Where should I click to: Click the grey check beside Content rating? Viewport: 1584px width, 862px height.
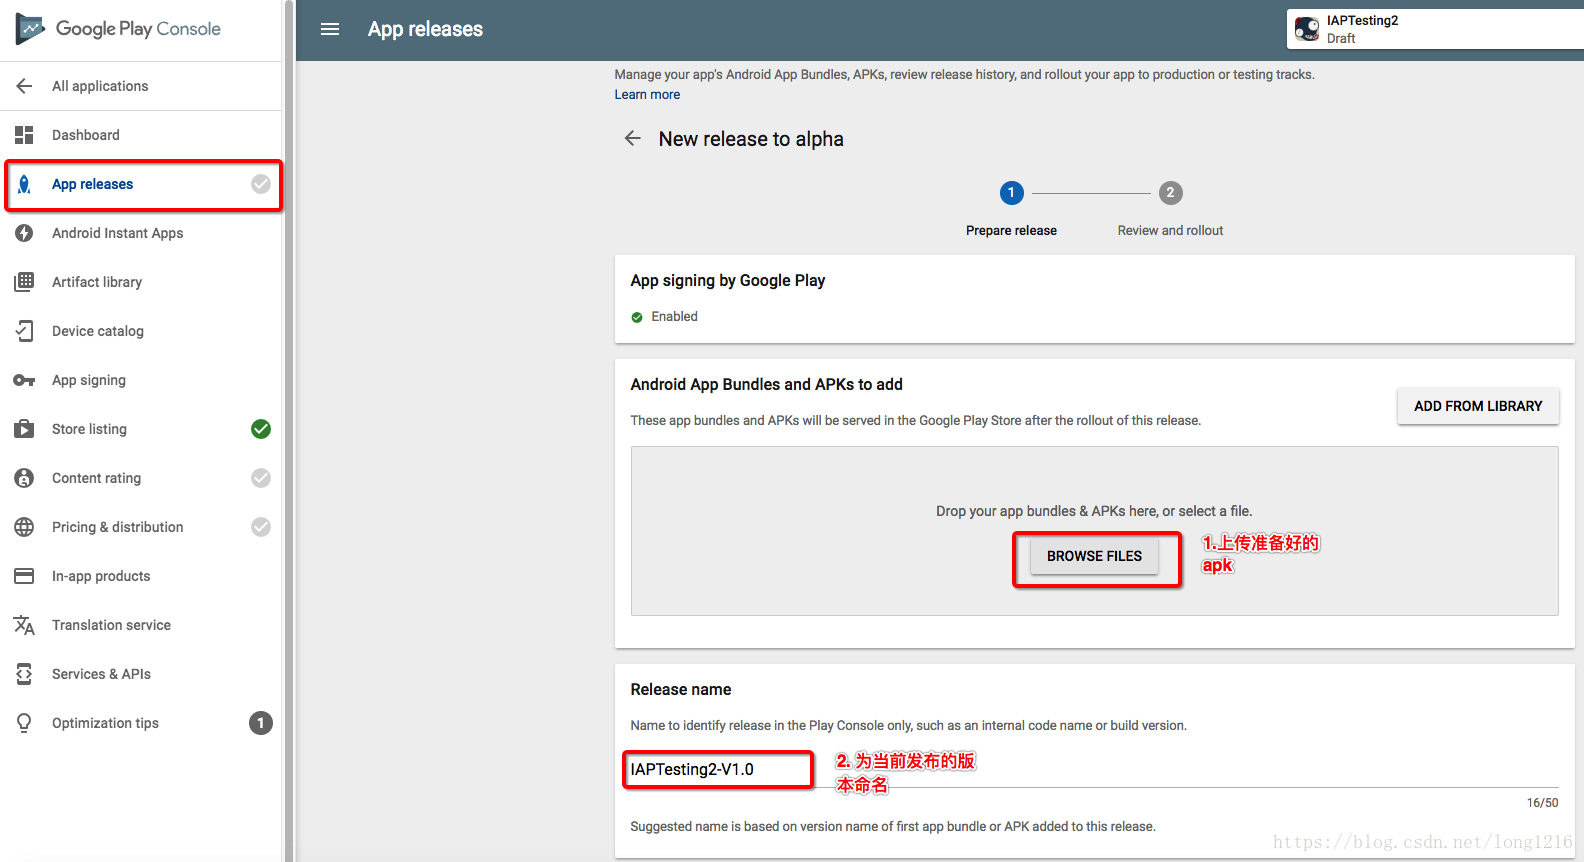click(x=261, y=478)
